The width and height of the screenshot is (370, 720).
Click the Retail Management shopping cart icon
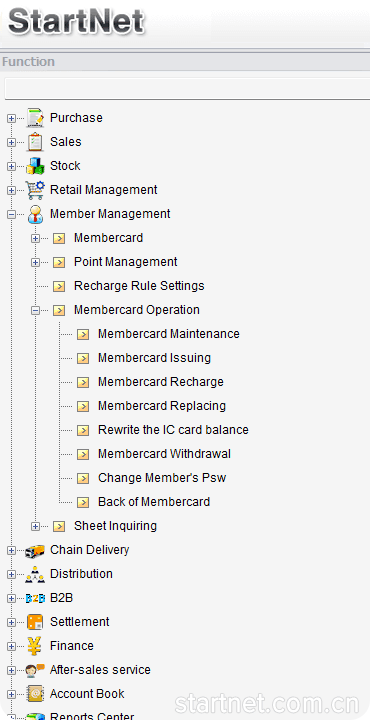click(35, 190)
